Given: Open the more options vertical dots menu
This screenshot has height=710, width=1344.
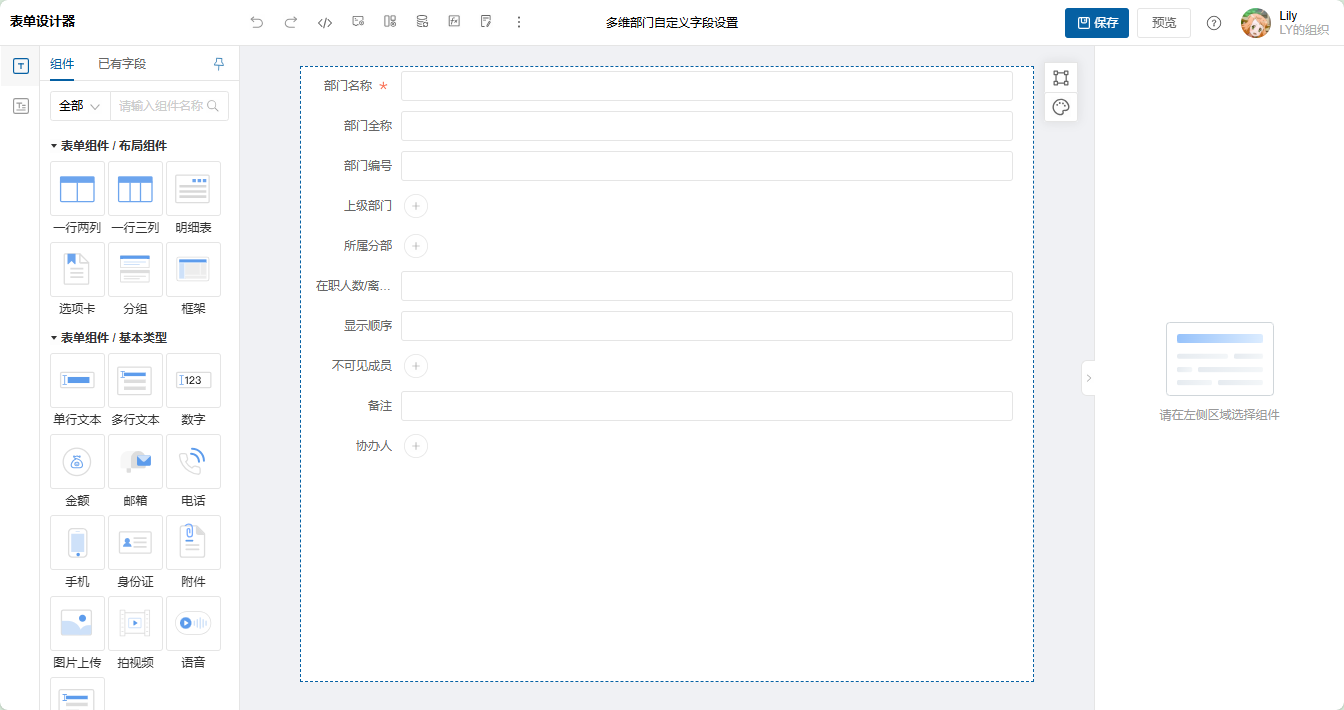Looking at the screenshot, I should pyautogui.click(x=519, y=22).
